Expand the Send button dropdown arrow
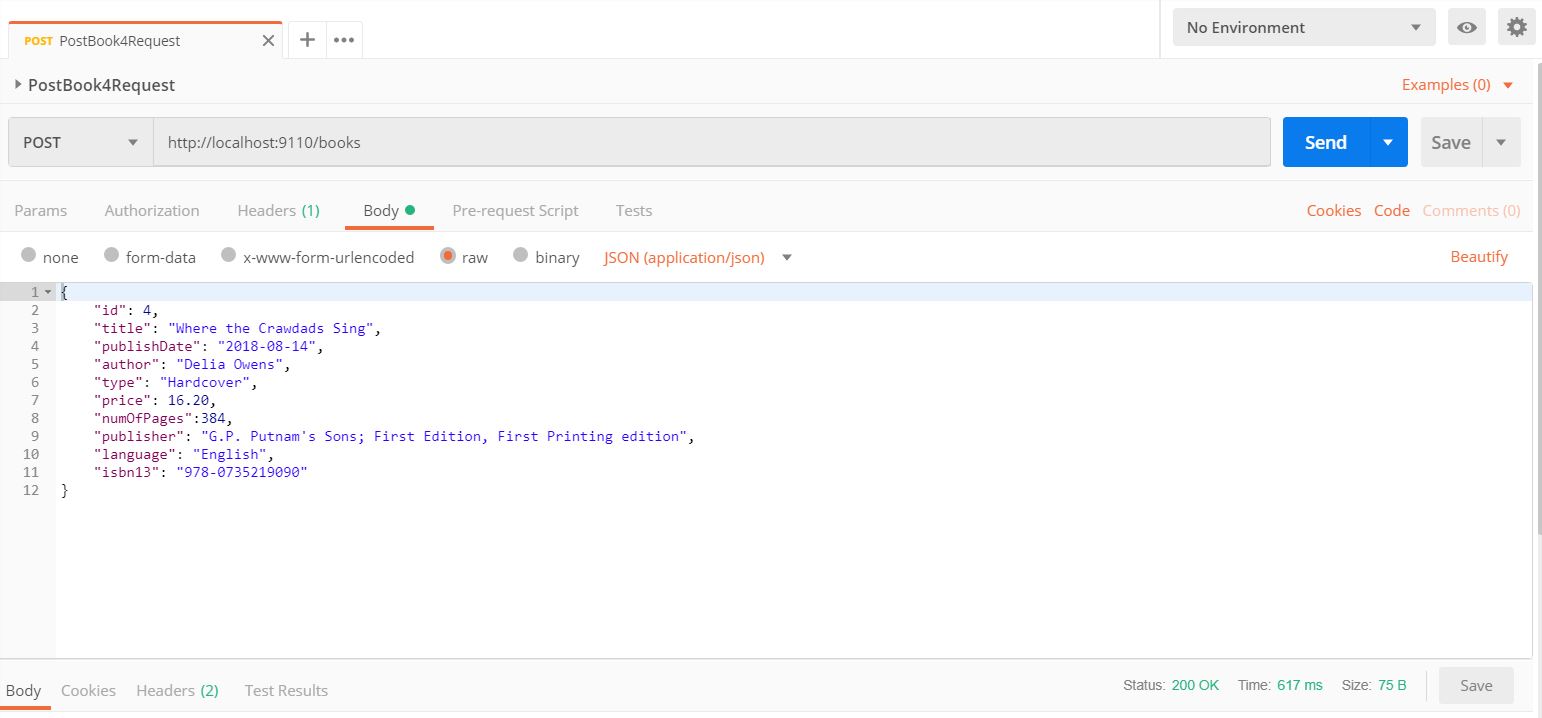 pos(1387,142)
